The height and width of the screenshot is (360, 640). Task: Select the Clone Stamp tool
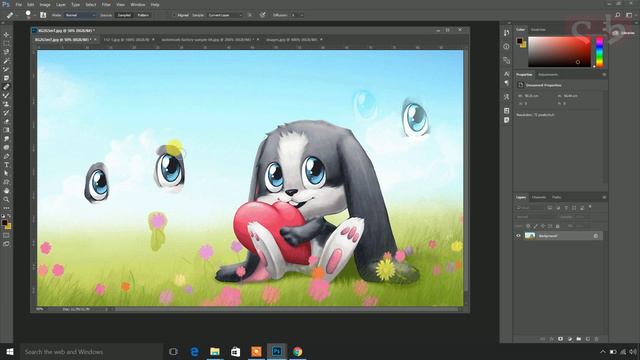tap(6, 104)
